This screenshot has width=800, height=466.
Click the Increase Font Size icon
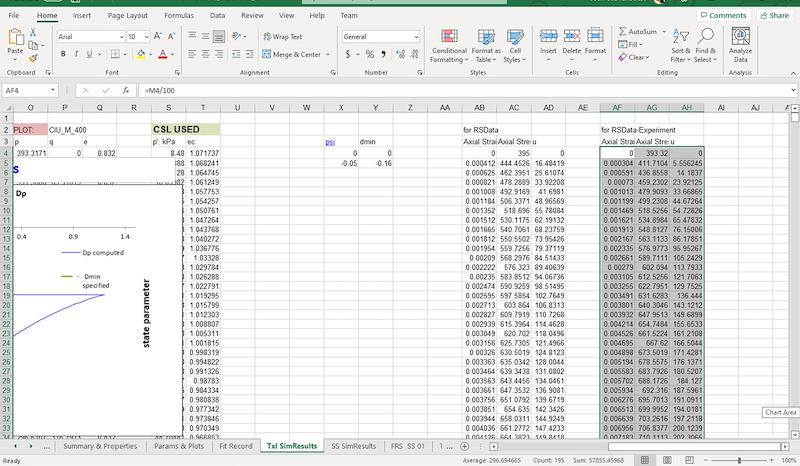coord(156,36)
